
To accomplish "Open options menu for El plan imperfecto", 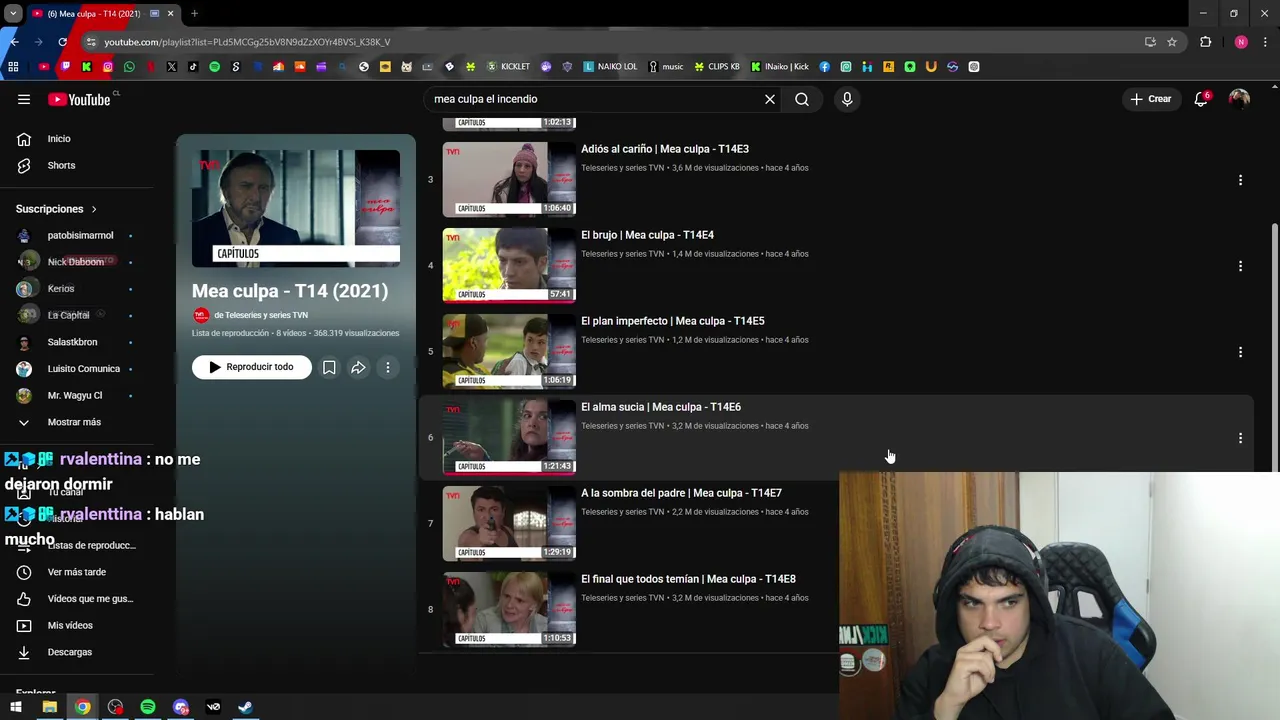I will [1240, 352].
